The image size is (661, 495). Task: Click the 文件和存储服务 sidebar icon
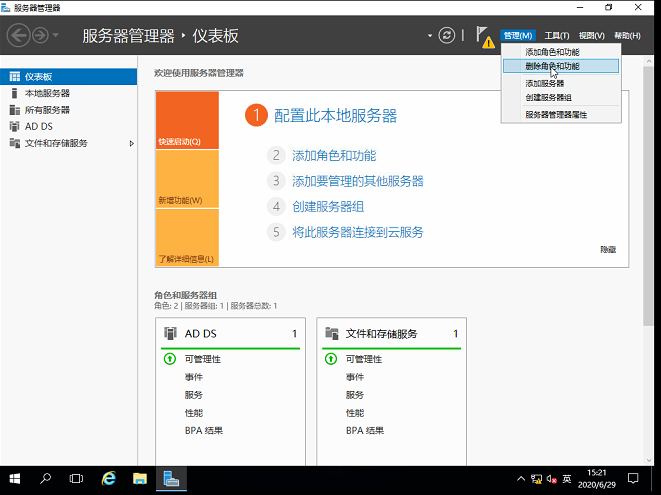point(15,143)
